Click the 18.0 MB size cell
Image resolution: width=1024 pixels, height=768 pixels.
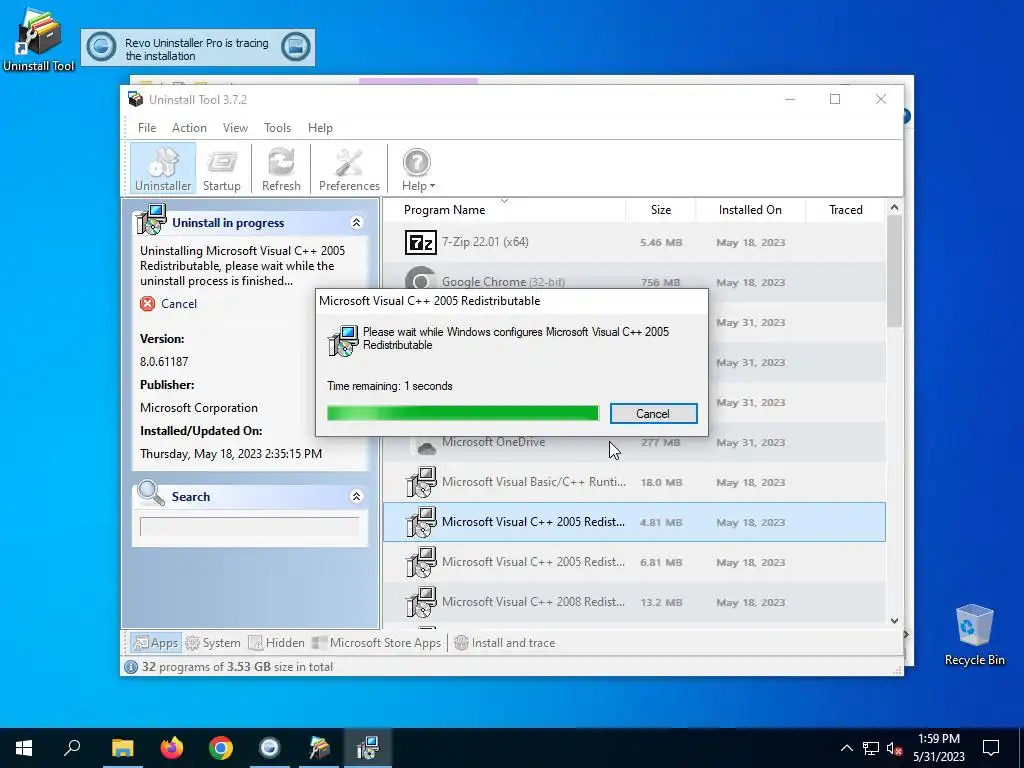[x=661, y=483]
